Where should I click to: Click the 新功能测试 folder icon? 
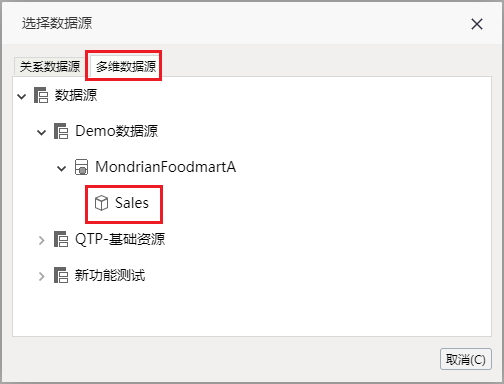click(61, 275)
